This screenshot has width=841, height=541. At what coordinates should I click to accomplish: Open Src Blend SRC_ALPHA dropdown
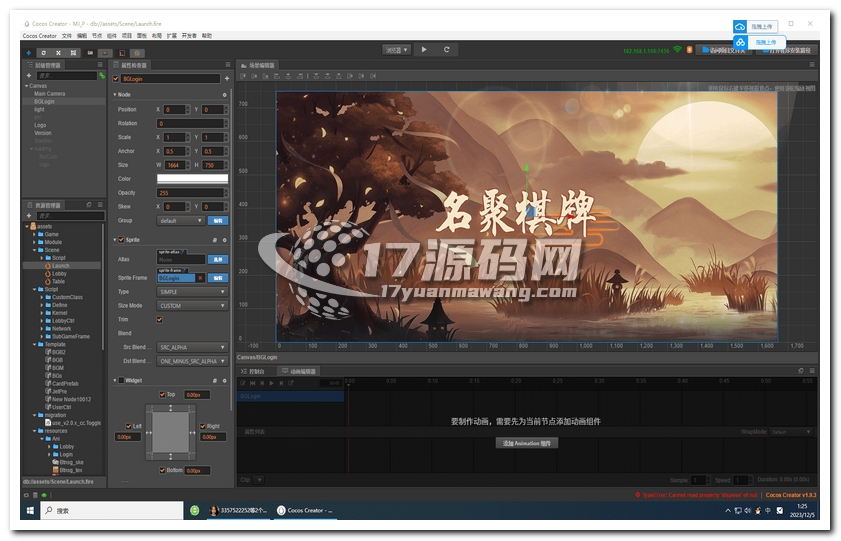point(192,347)
